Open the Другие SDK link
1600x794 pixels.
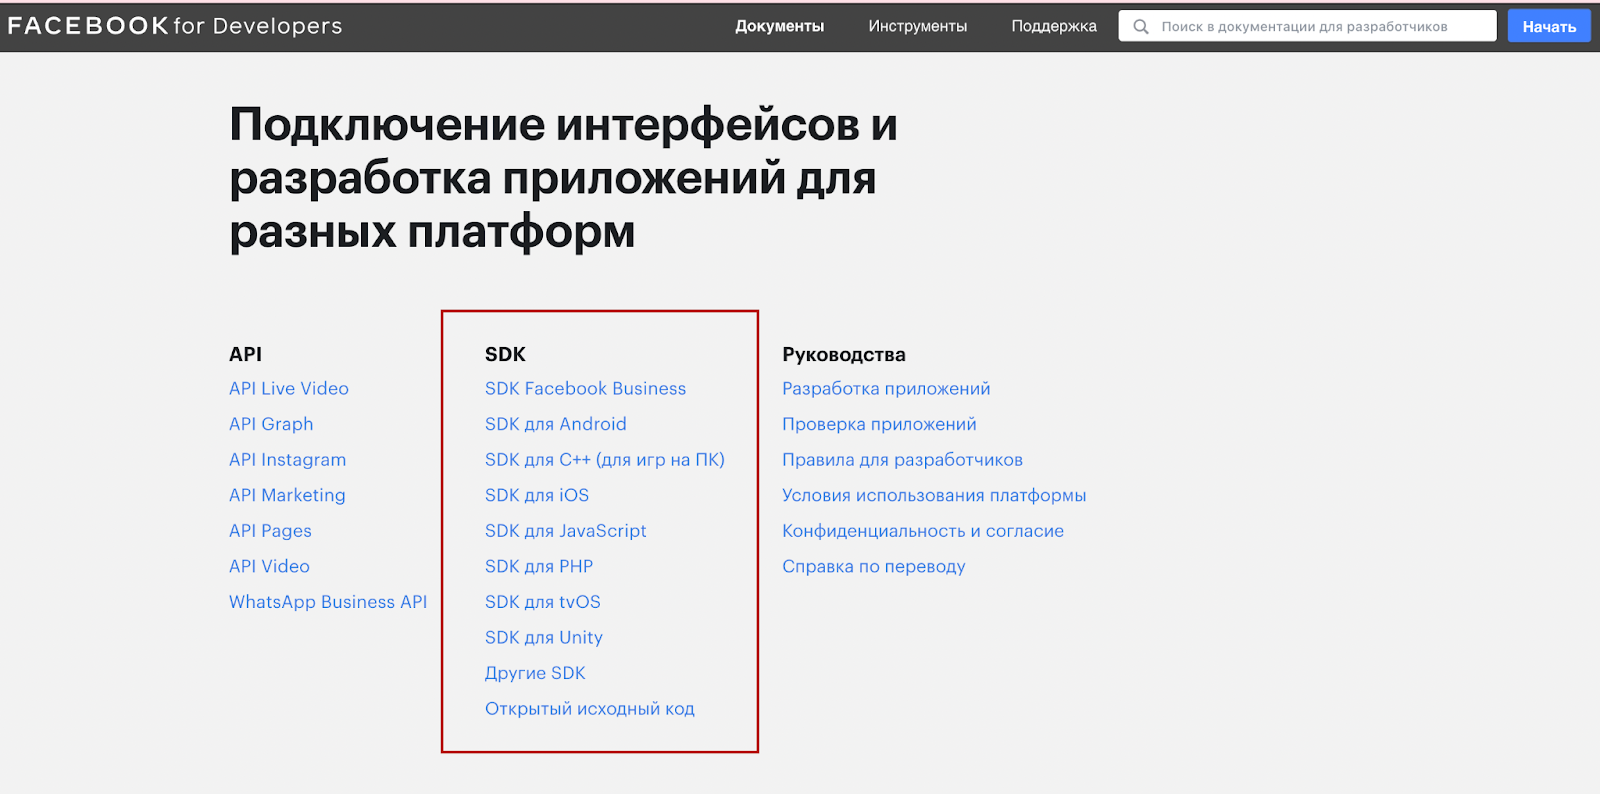(x=535, y=673)
